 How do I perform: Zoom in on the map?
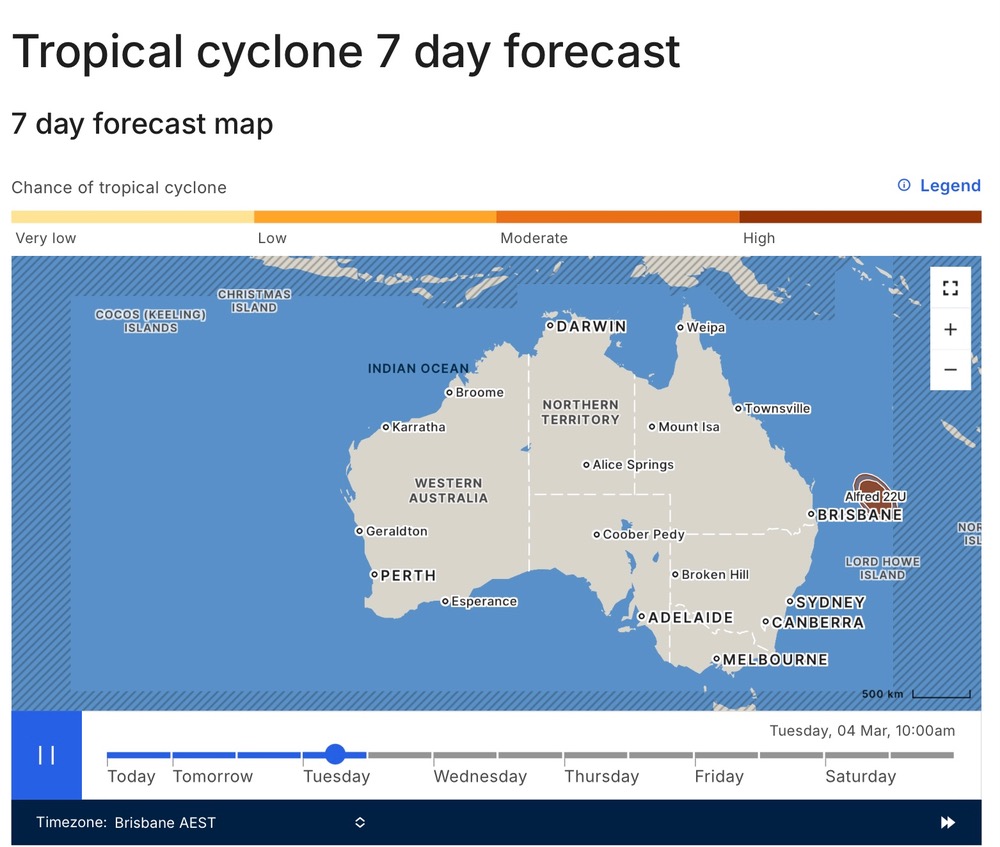950,329
